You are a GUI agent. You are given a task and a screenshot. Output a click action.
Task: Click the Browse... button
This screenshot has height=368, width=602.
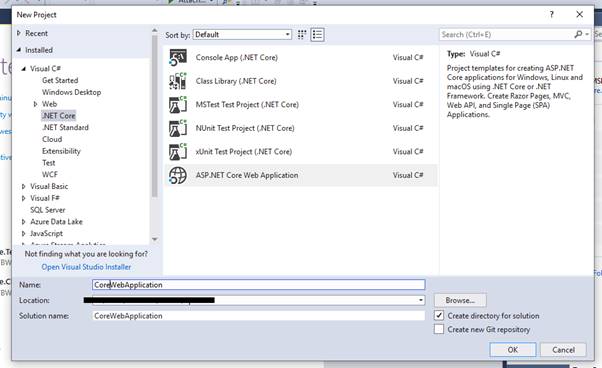460,300
